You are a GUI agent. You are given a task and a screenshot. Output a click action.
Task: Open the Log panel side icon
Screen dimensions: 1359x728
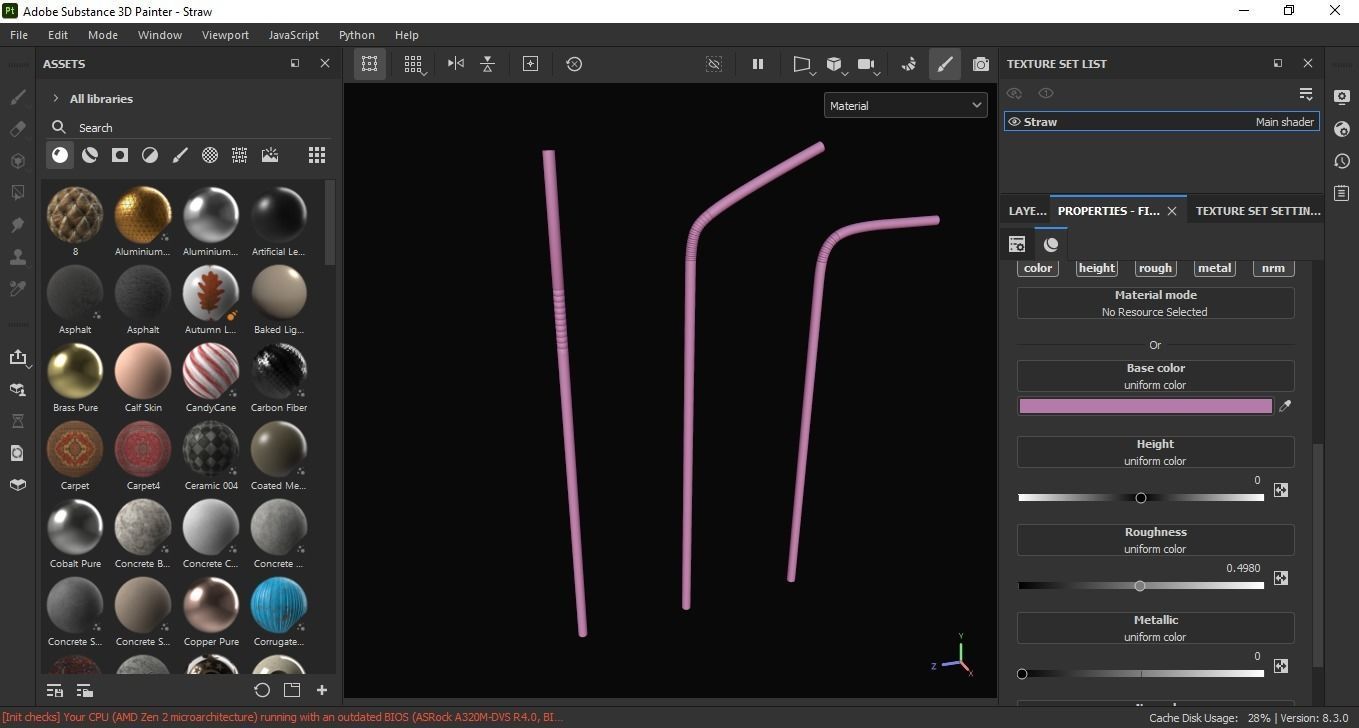(1342, 193)
